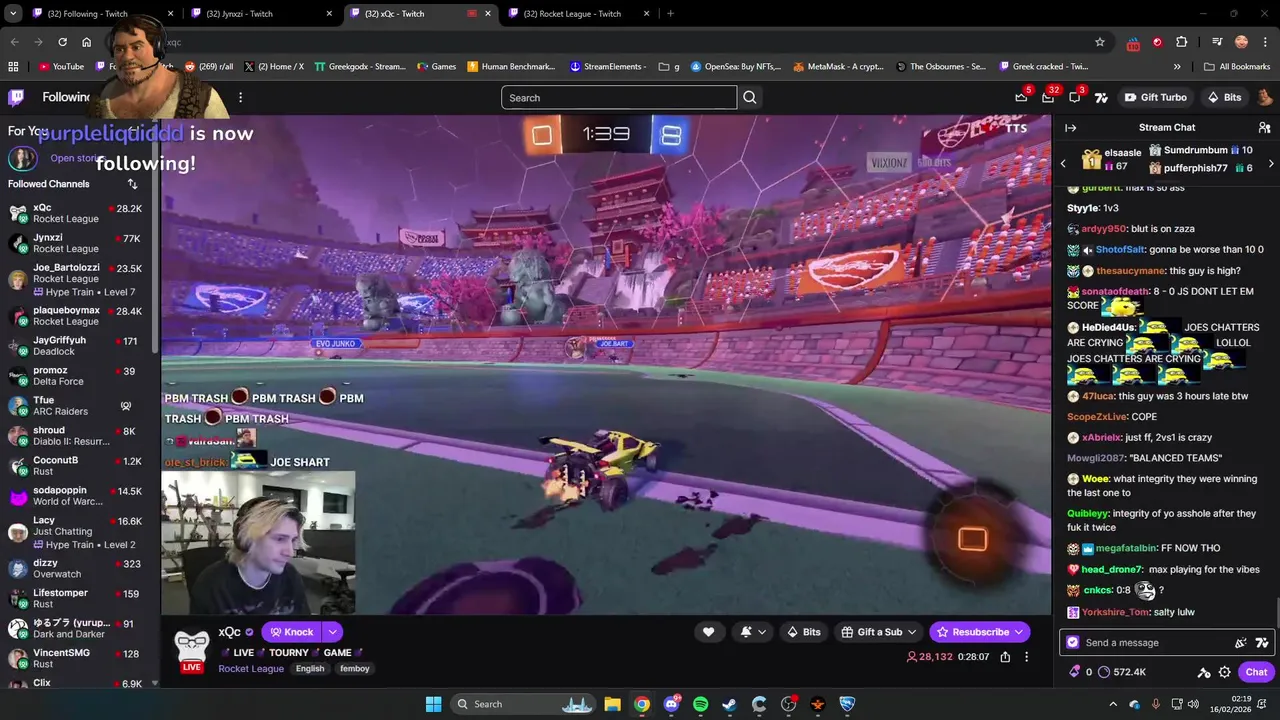The image size is (1280, 720).
Task: Open whispers with 3 unread badge
Action: point(1075,97)
